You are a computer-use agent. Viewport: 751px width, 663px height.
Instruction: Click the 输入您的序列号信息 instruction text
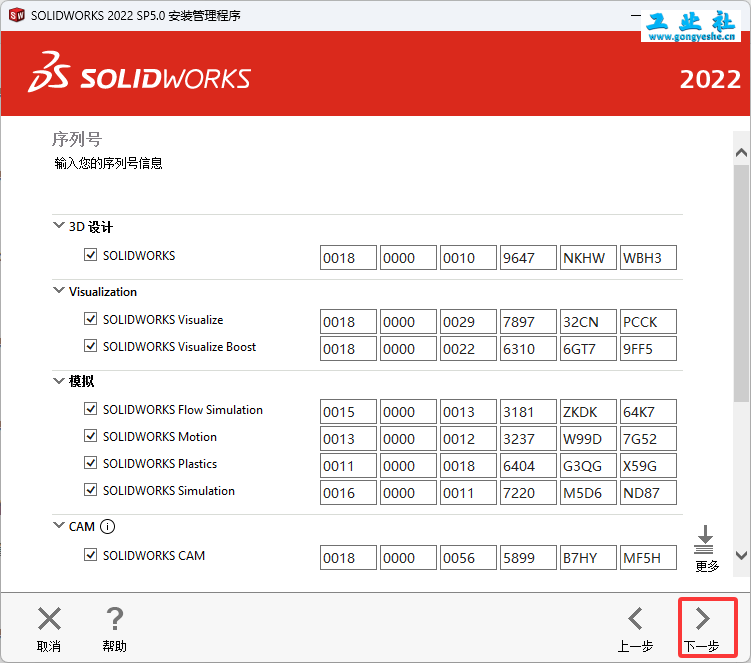coord(108,163)
